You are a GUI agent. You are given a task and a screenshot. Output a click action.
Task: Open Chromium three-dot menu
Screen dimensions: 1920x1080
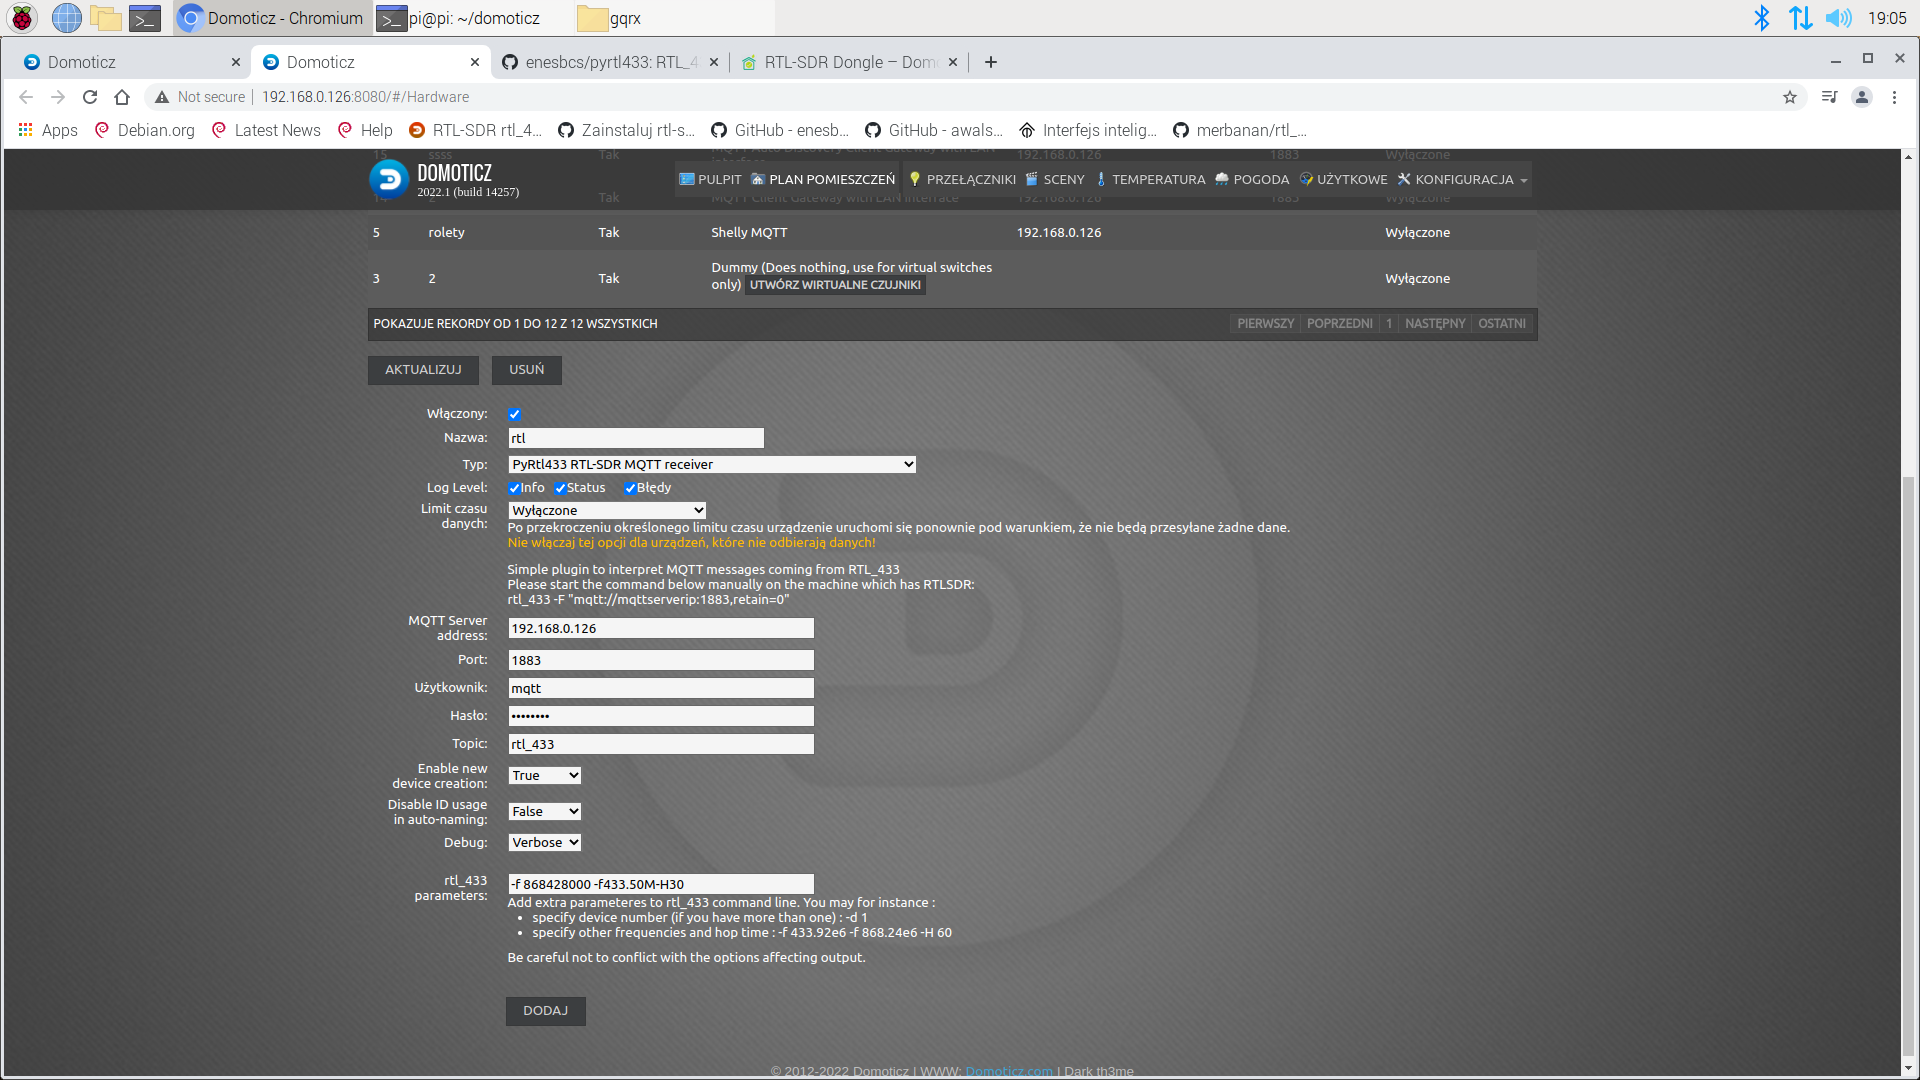tap(1894, 97)
